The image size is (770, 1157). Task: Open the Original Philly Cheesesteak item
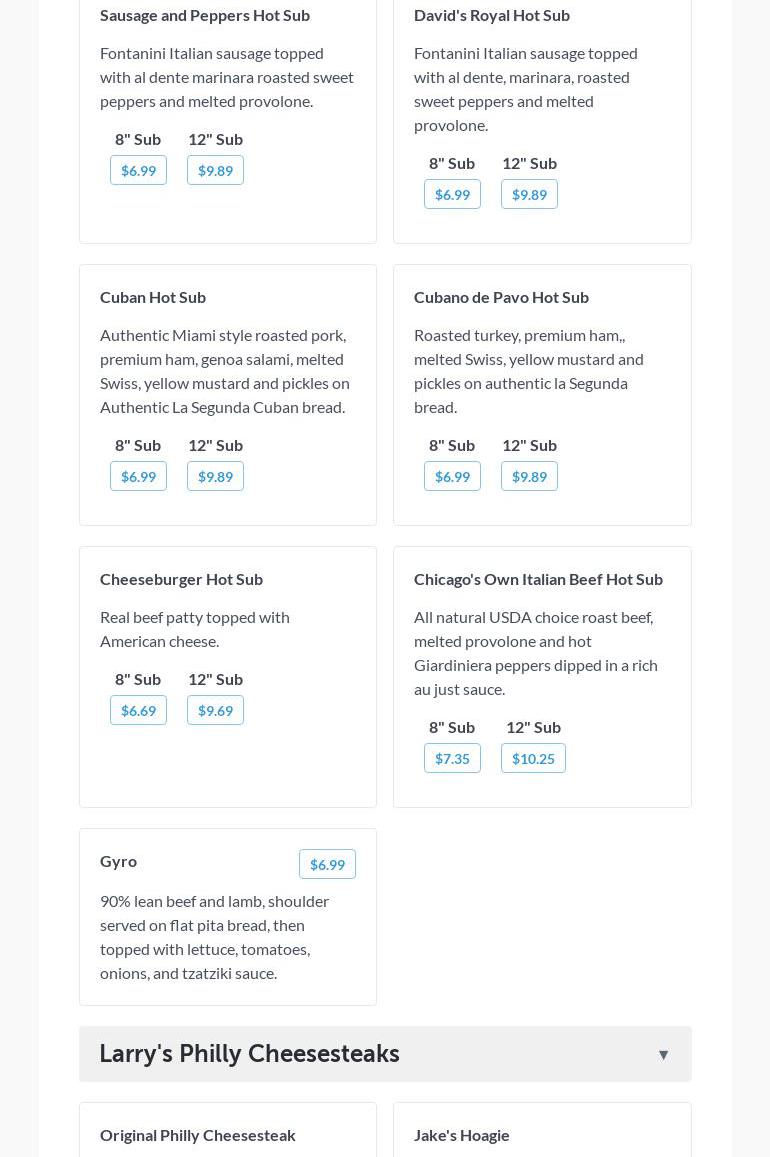pyautogui.click(x=198, y=1135)
